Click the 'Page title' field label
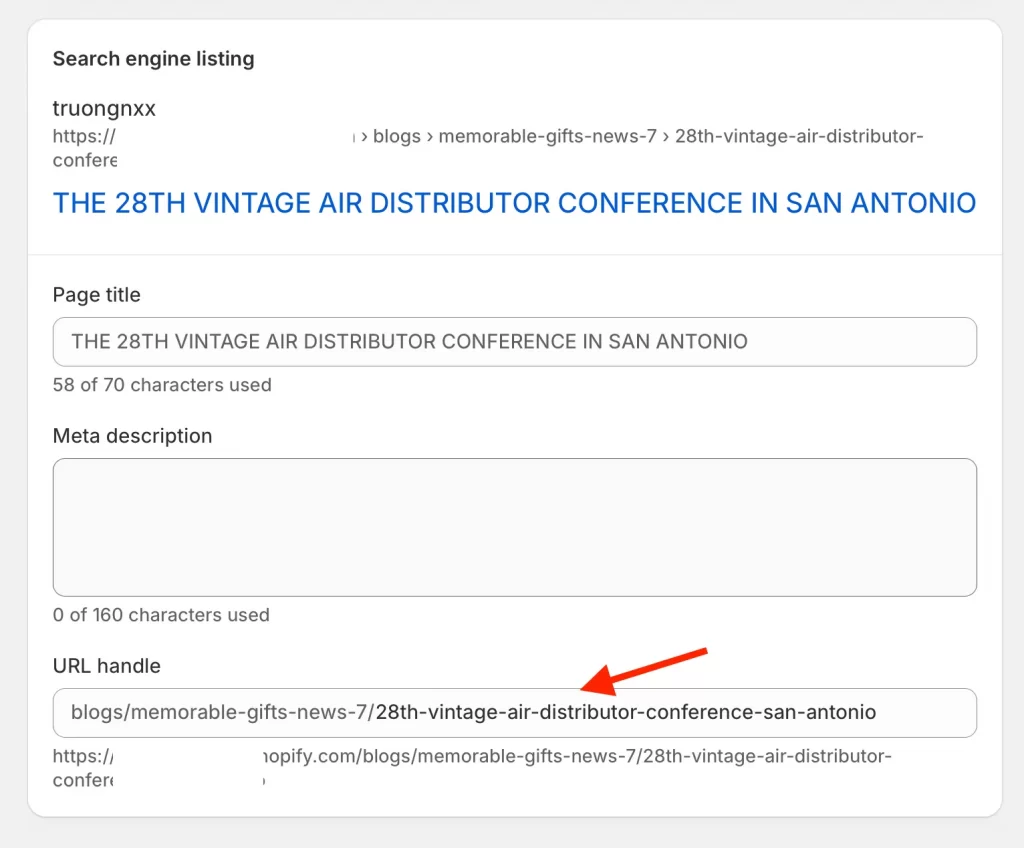The image size is (1024, 848). pyautogui.click(x=96, y=295)
